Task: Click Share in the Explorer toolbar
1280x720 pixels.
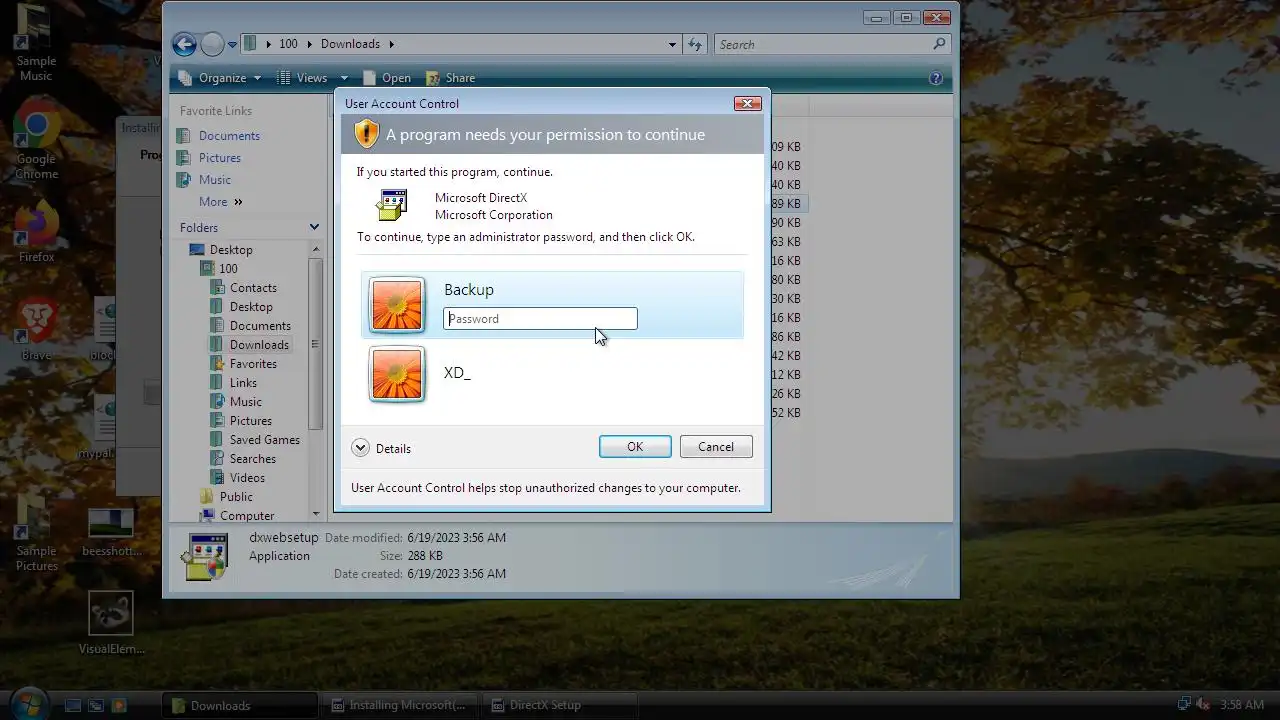Action: (451, 78)
